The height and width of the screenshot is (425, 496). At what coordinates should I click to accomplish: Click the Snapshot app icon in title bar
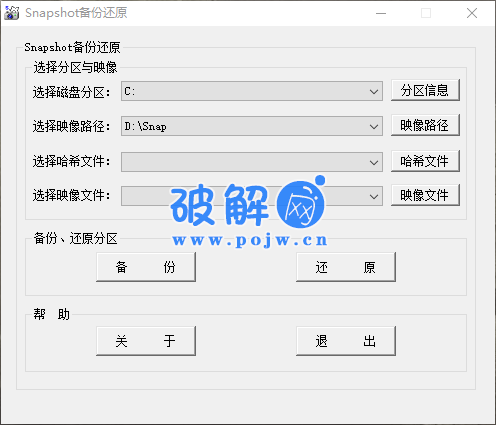12,13
